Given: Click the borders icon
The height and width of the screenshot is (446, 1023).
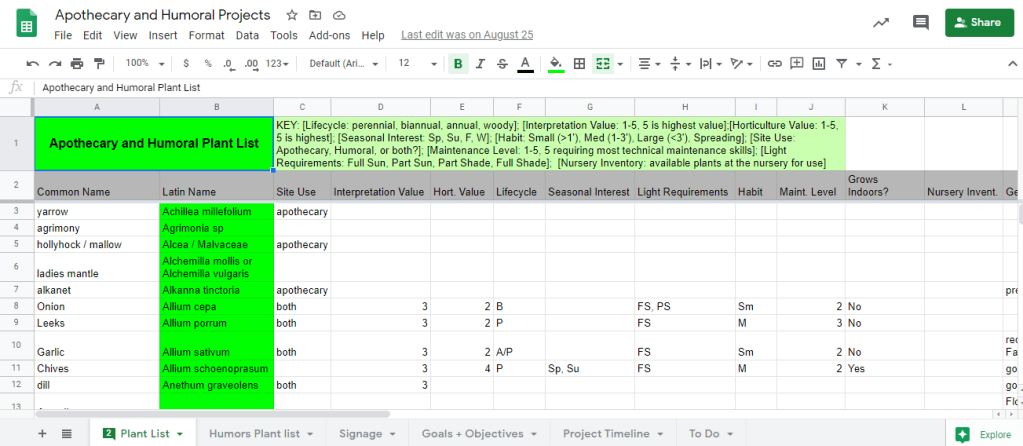Looking at the screenshot, I should 580,63.
